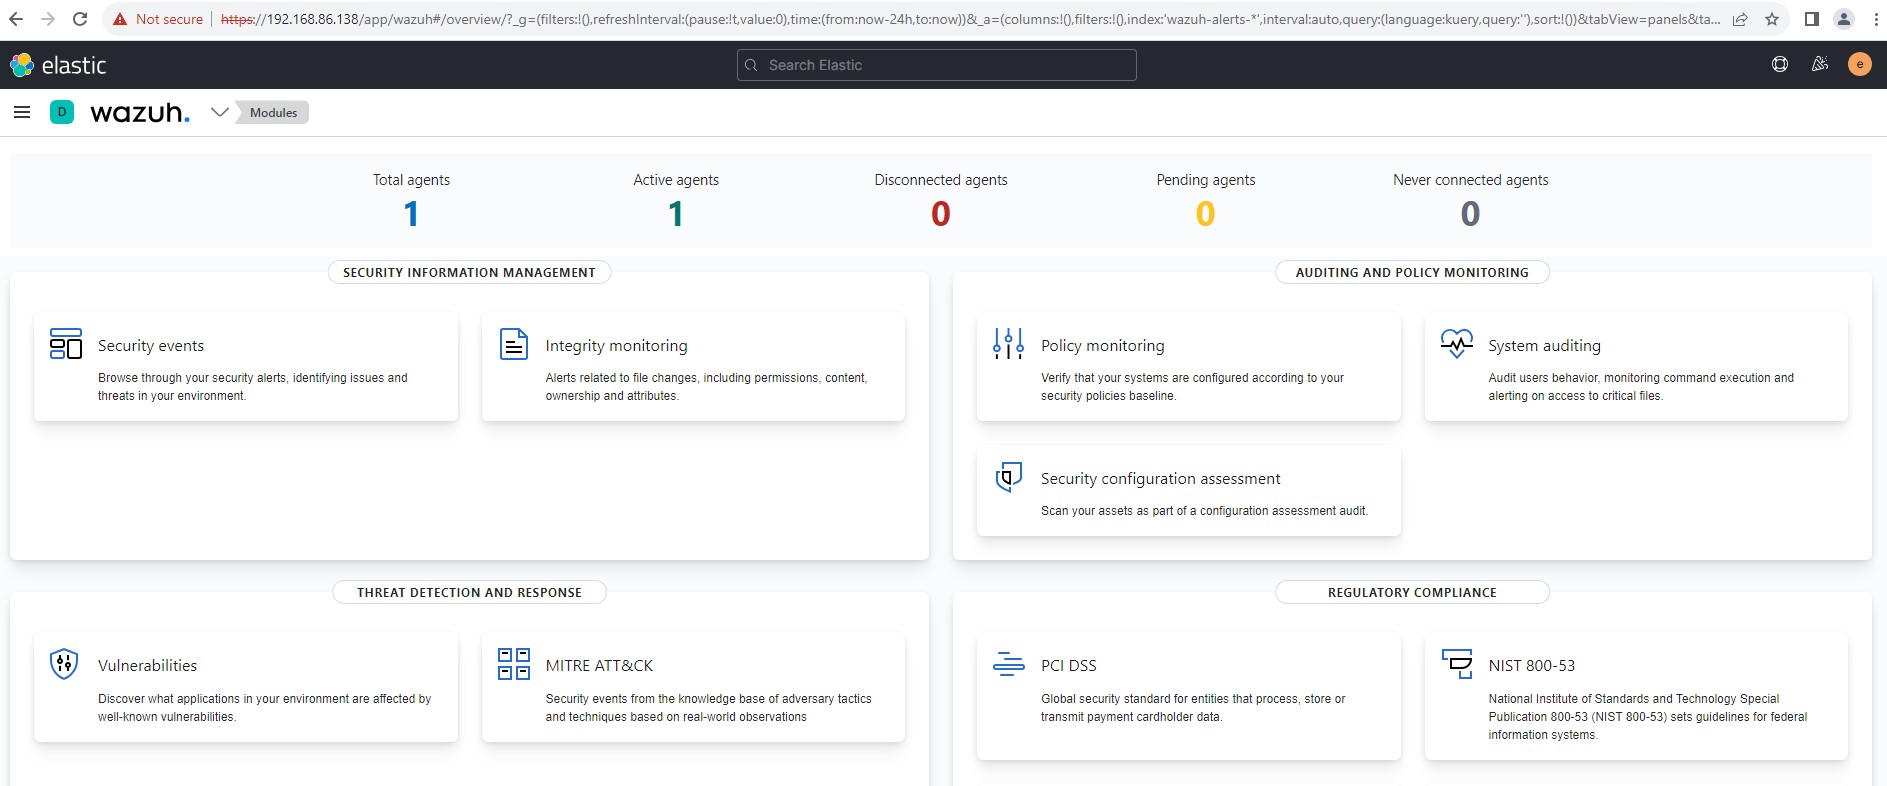This screenshot has height=786, width=1887.
Task: Click 'Scan your assets' description text
Action: 1204,511
